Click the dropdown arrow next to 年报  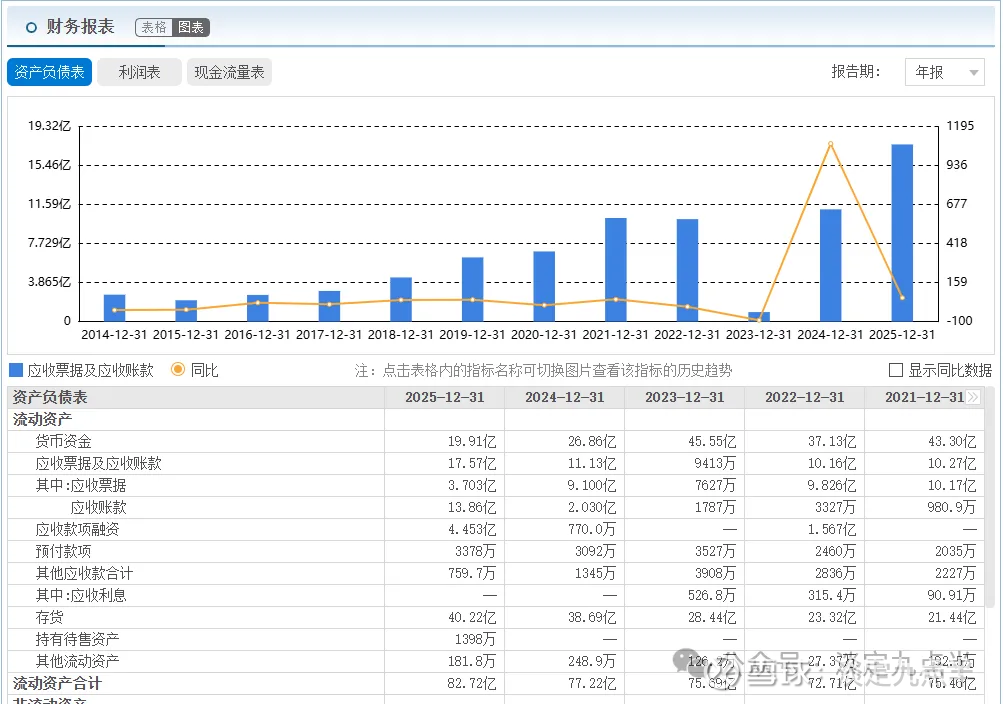[973, 73]
